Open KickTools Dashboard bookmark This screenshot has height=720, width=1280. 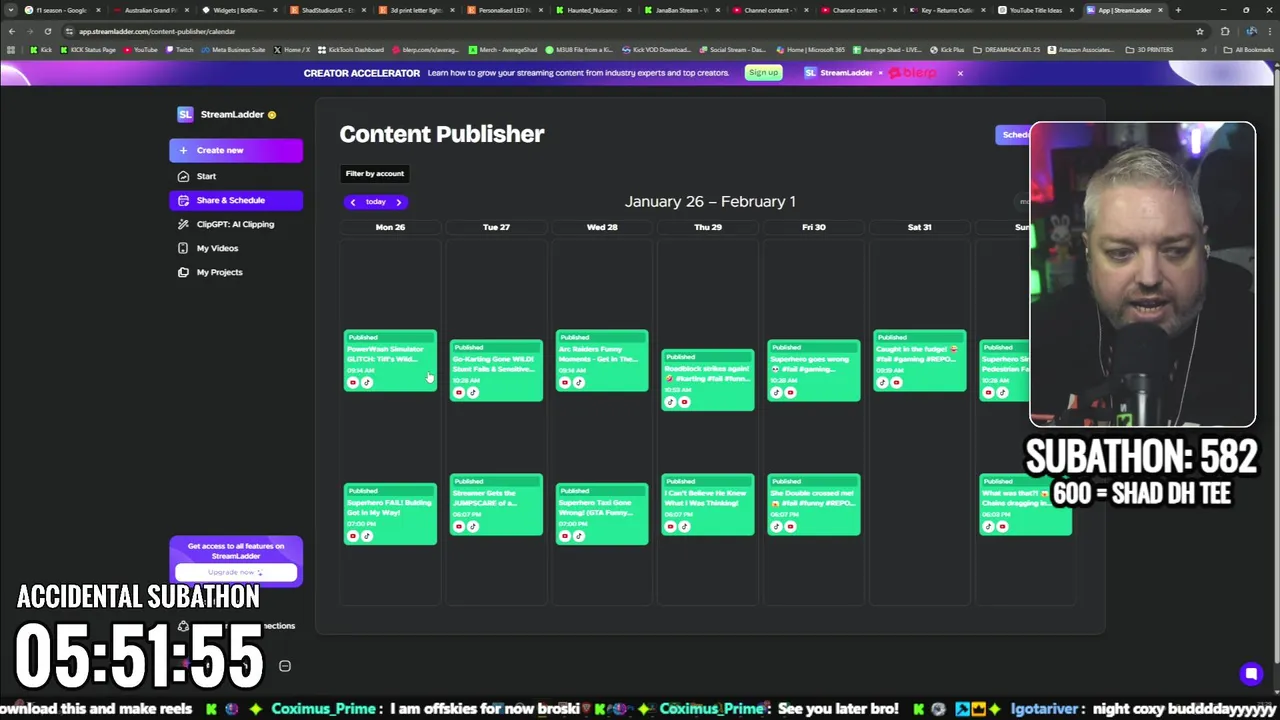(350, 50)
